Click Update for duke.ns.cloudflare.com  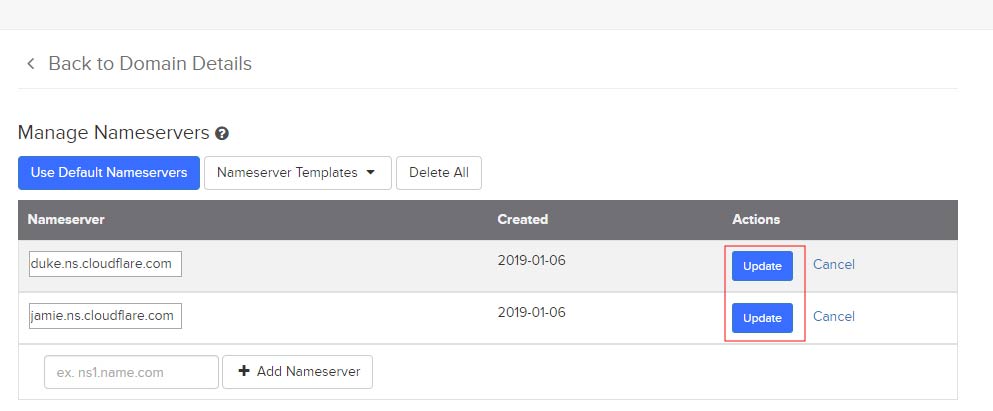(762, 266)
